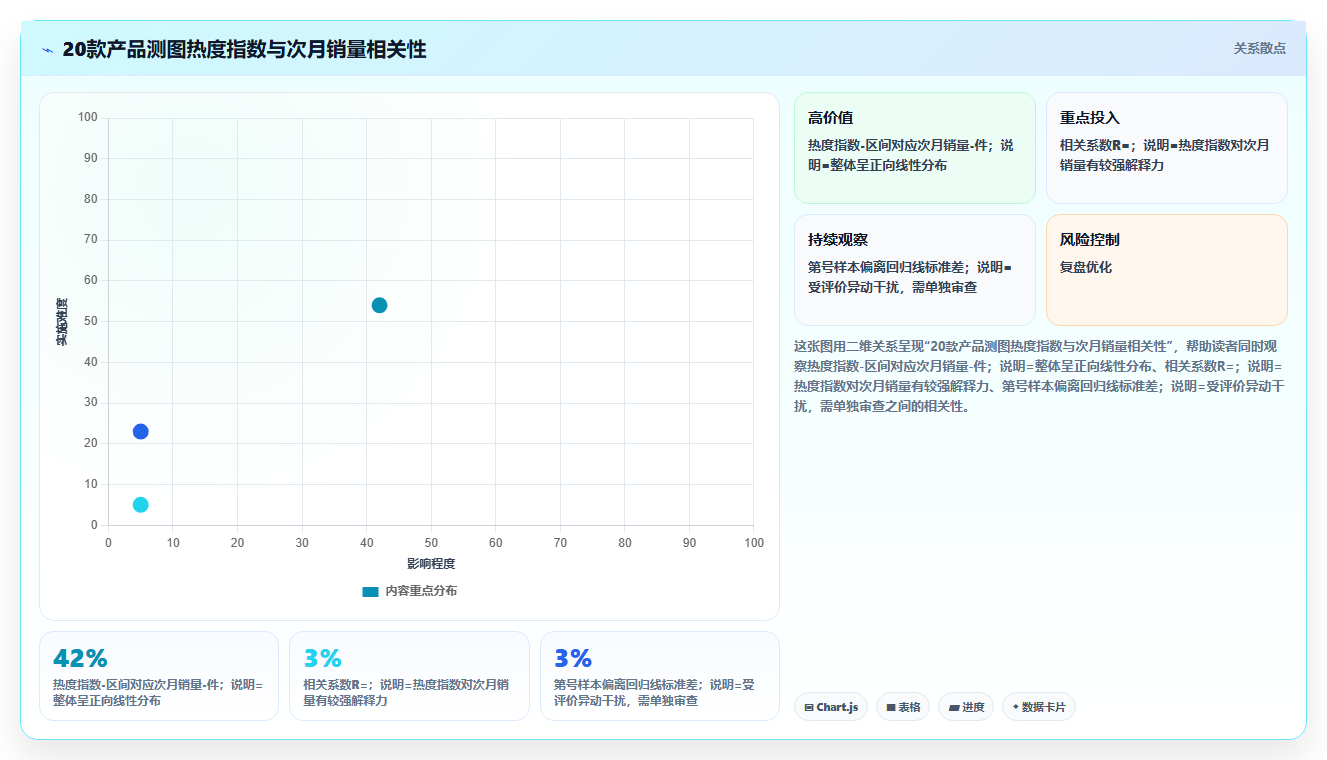Click the chart title 20款产品测图热度指数与次月销量相关性
This screenshot has height=760, width=1327.
(244, 49)
